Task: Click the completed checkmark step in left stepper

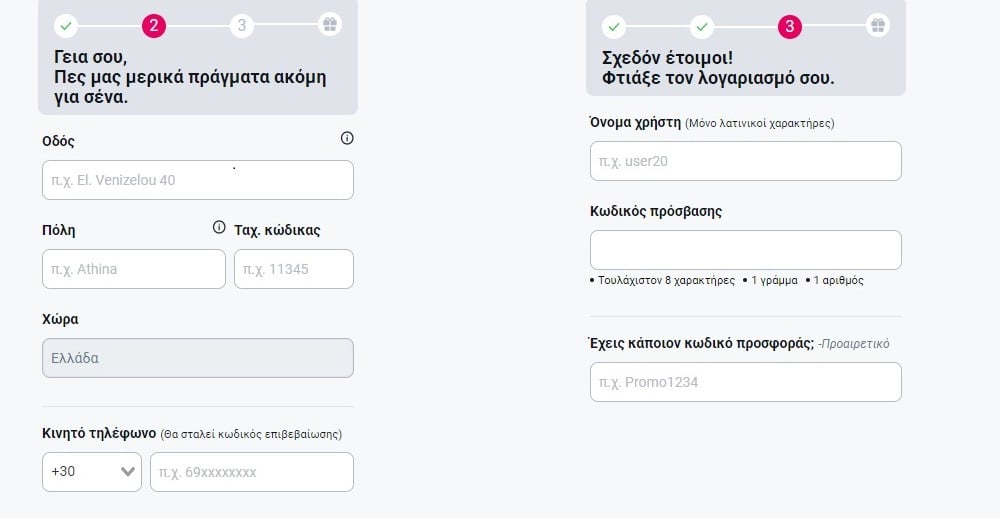Action: (x=66, y=26)
